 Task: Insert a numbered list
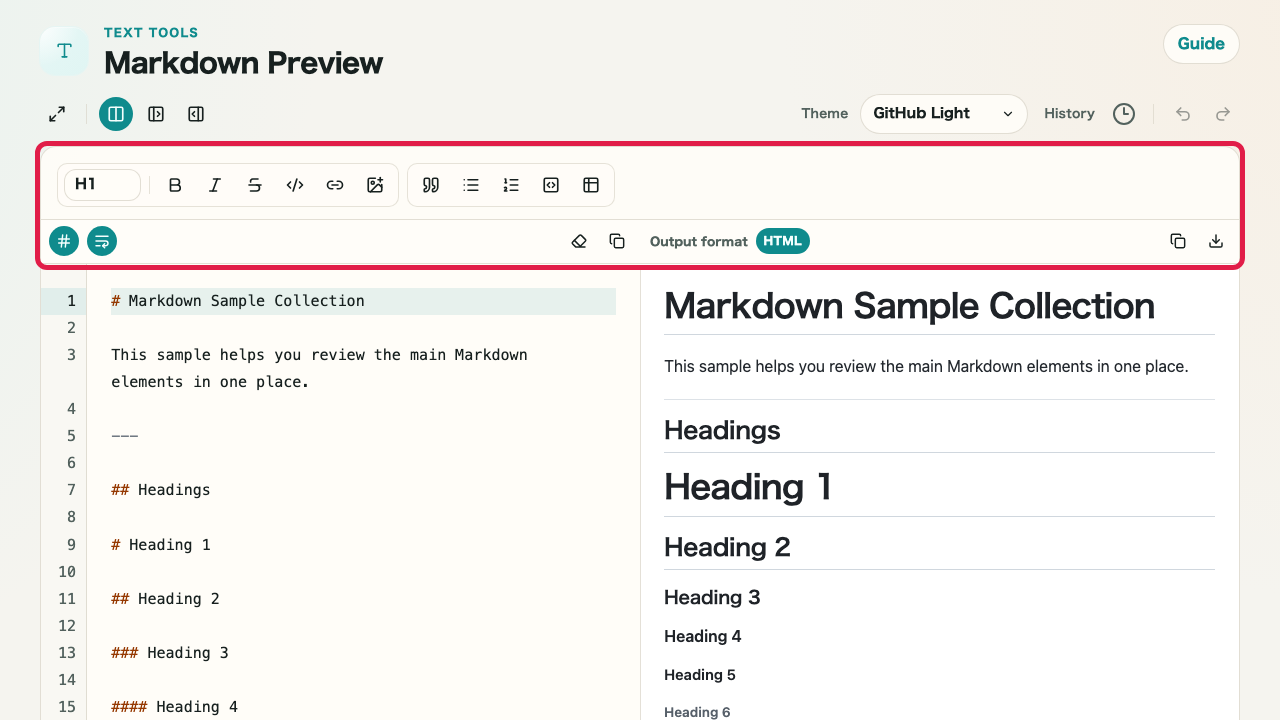511,185
